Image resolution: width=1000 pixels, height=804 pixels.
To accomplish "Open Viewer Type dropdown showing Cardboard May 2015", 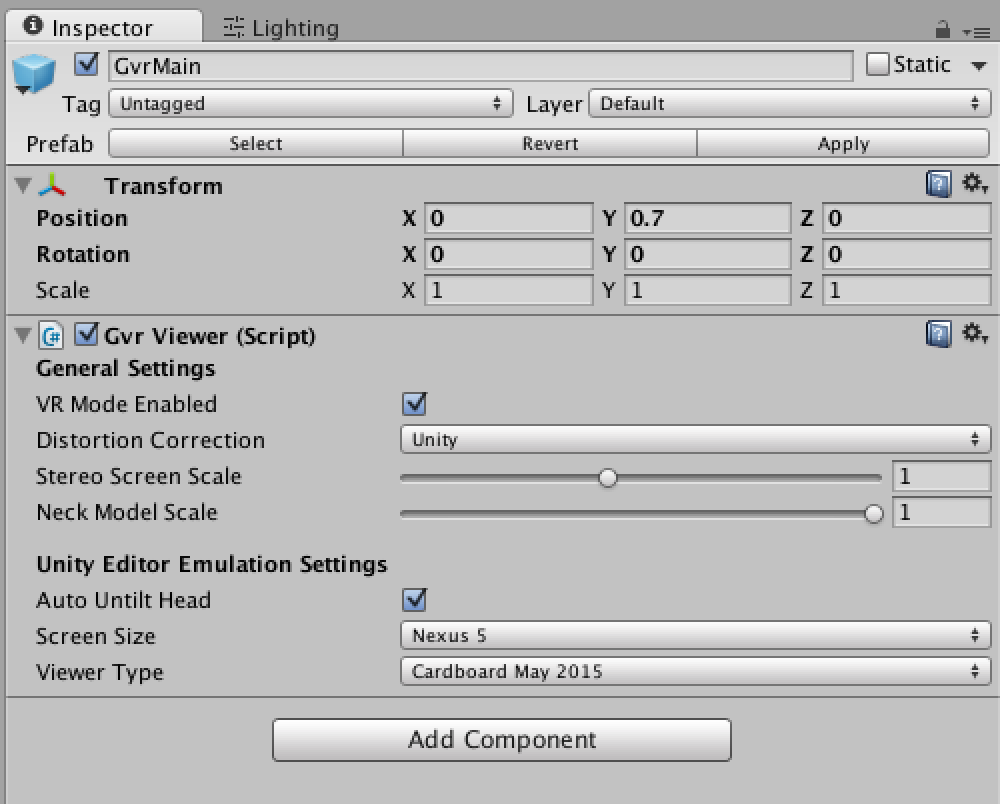I will click(x=695, y=671).
